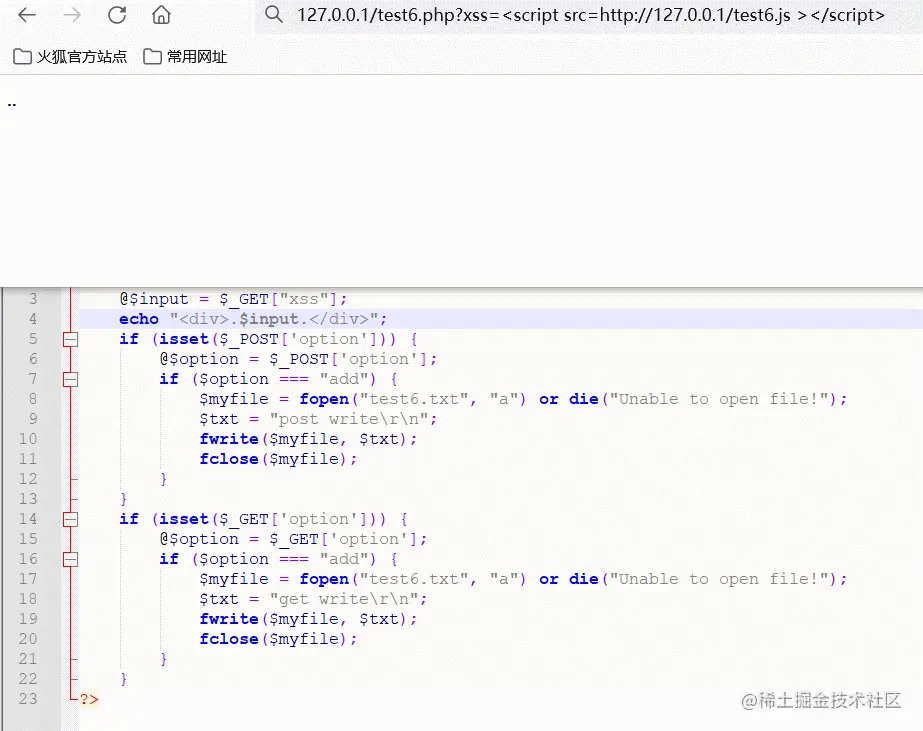Click the closing ?> PHP tag
This screenshot has width=923, height=731.
point(89,699)
